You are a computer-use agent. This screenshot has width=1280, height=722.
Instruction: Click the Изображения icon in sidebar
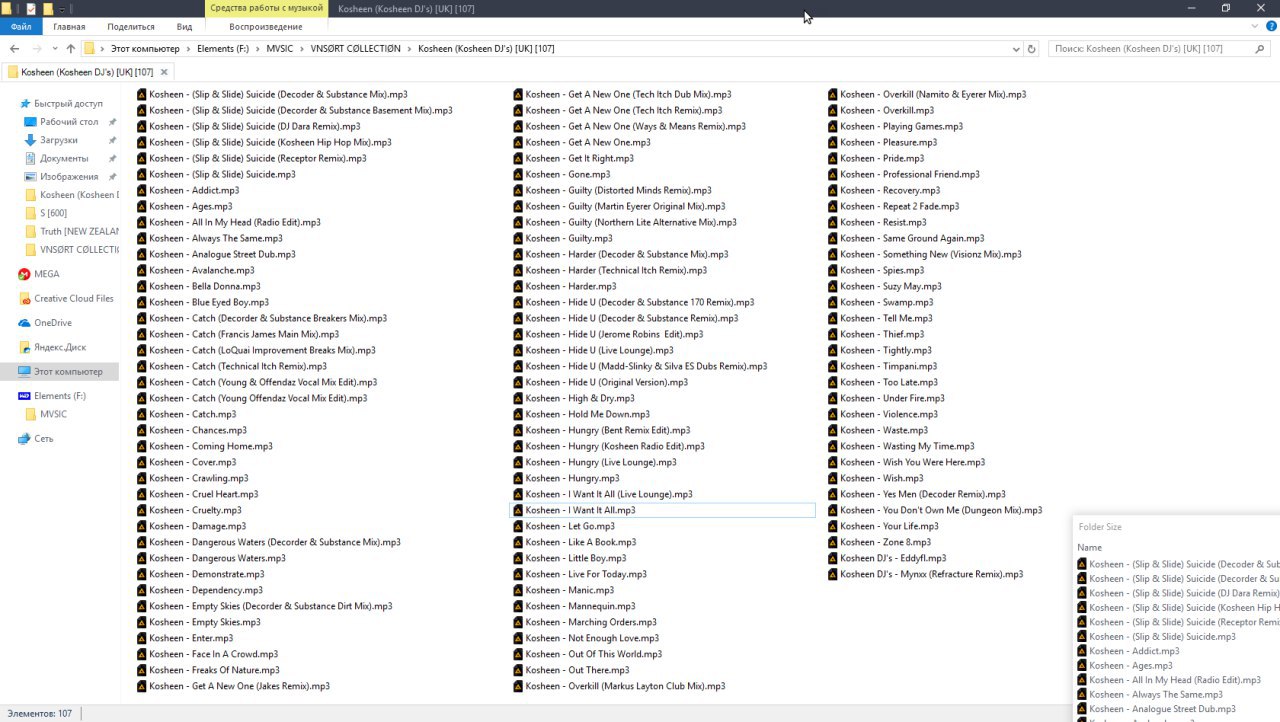pos(31,176)
